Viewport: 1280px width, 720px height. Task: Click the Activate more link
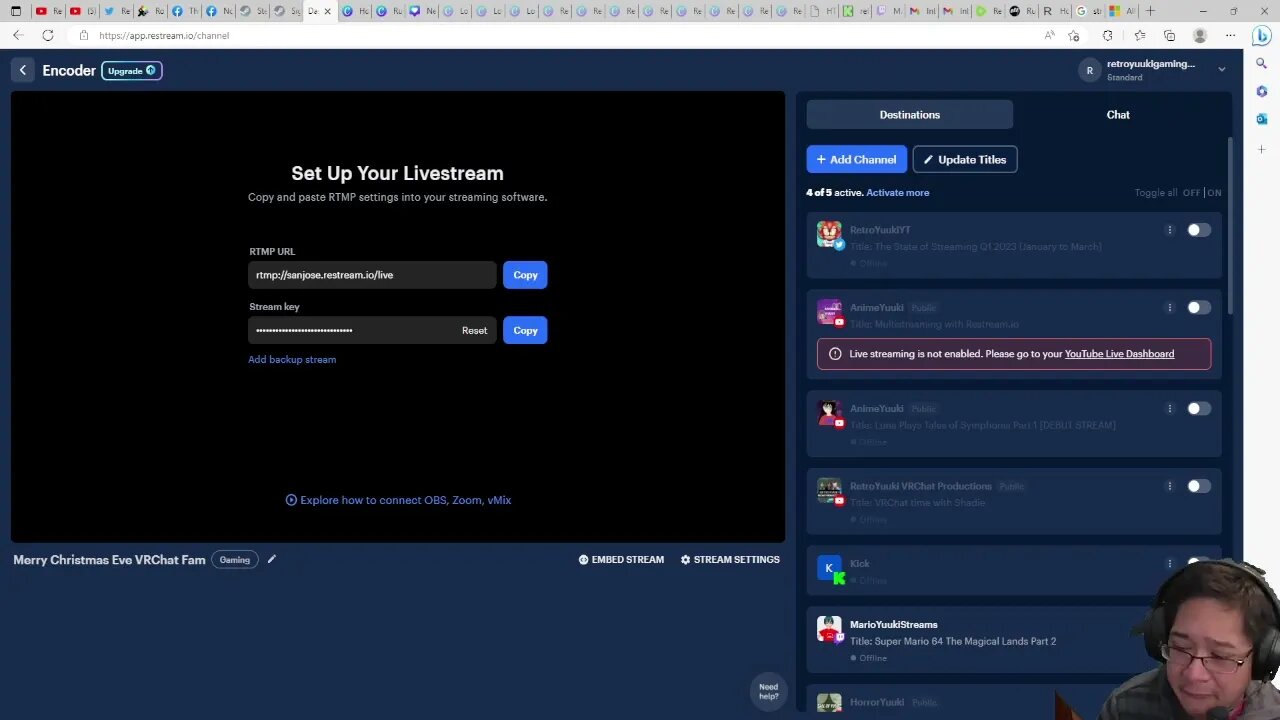coord(898,193)
